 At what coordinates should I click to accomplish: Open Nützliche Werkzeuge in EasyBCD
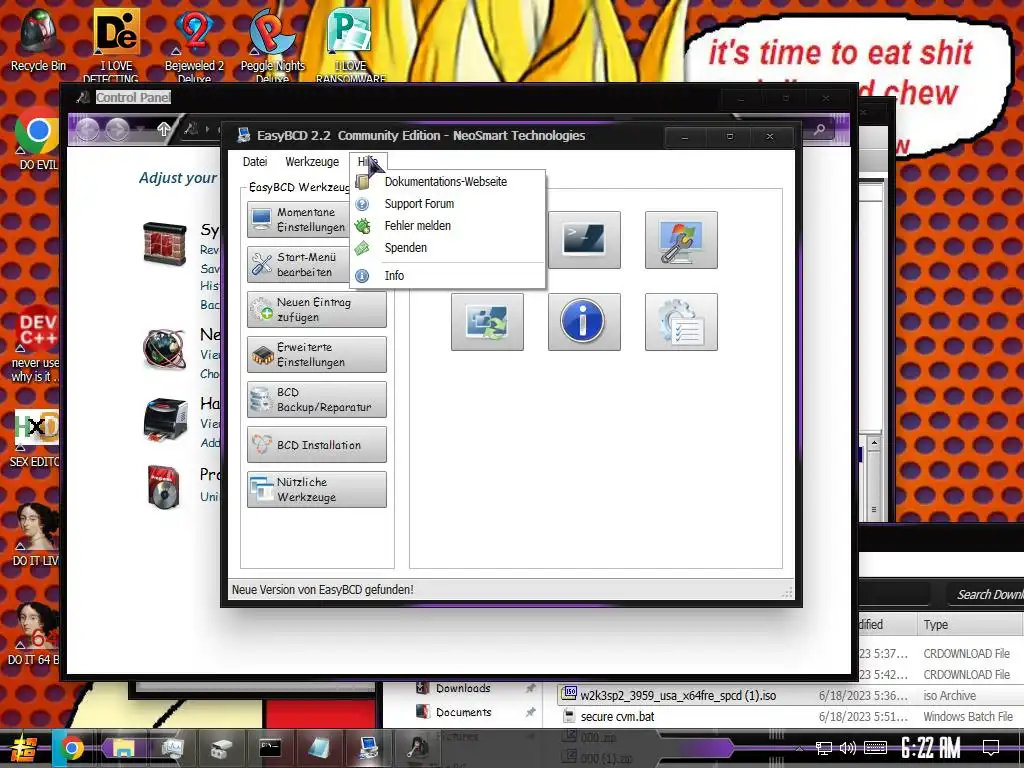coord(317,490)
